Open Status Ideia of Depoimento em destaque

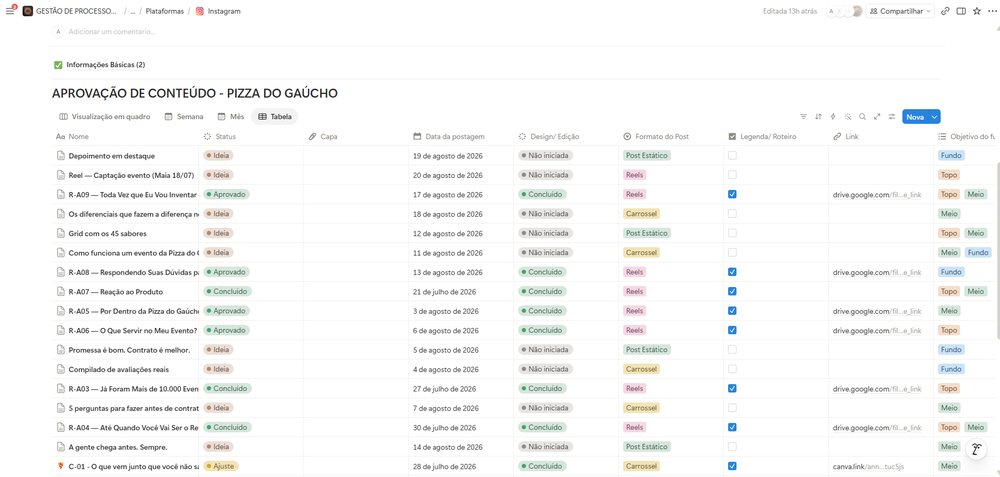pyautogui.click(x=218, y=156)
